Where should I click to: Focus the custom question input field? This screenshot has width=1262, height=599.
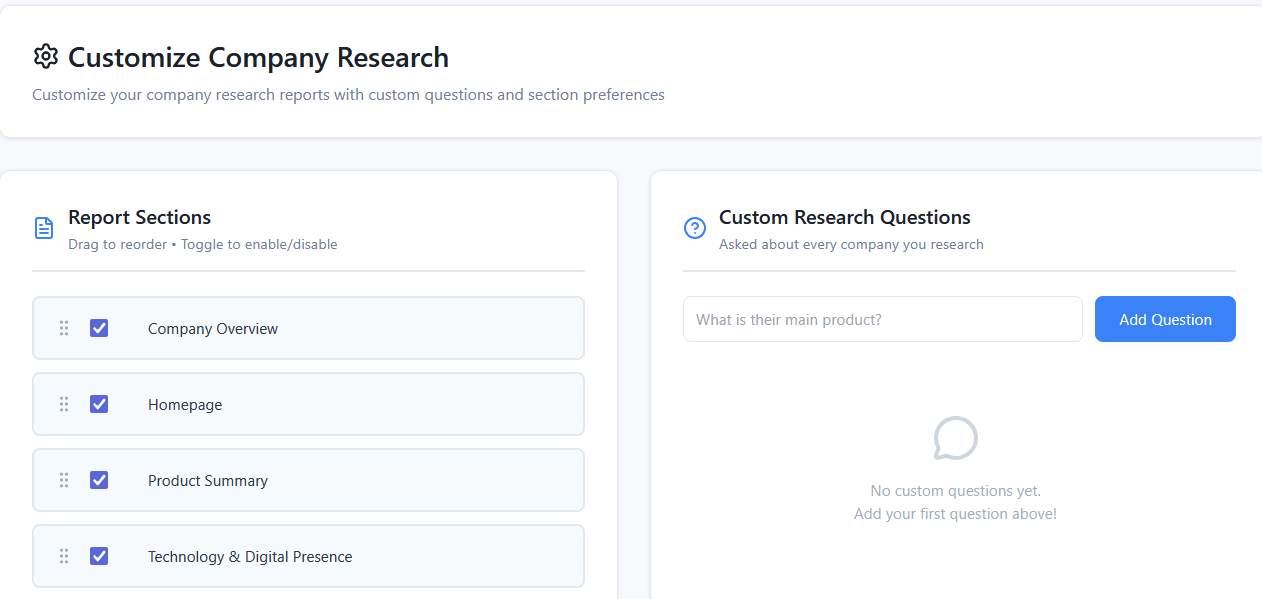tap(882, 319)
